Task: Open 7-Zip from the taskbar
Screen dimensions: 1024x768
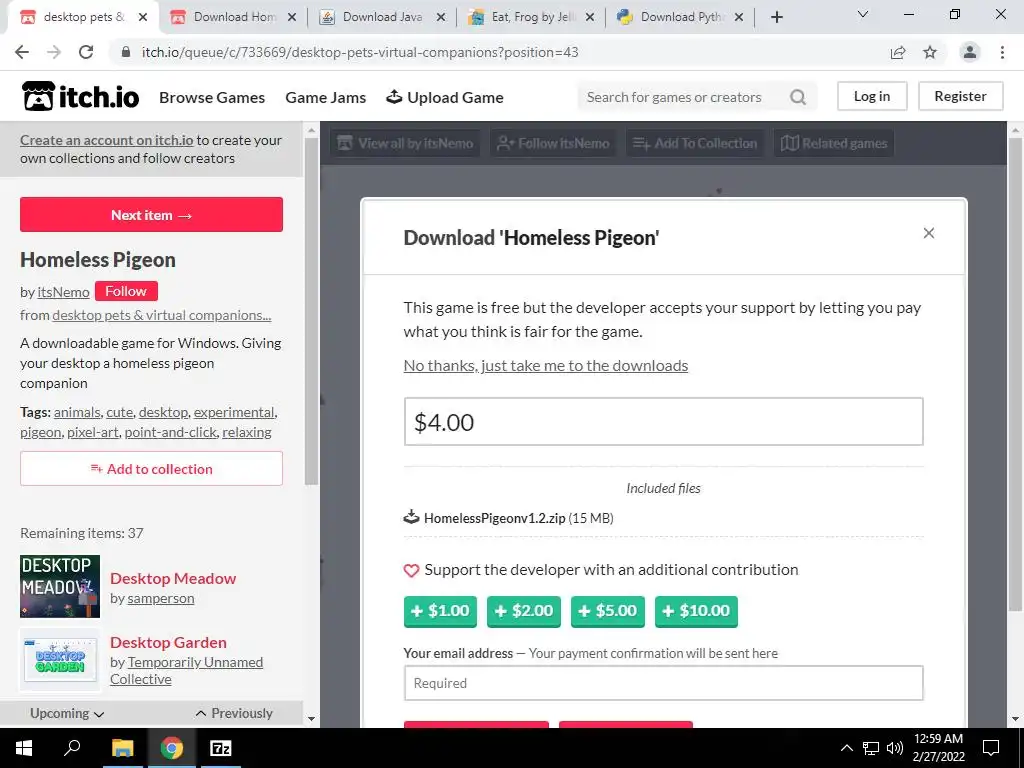Action: (x=221, y=748)
